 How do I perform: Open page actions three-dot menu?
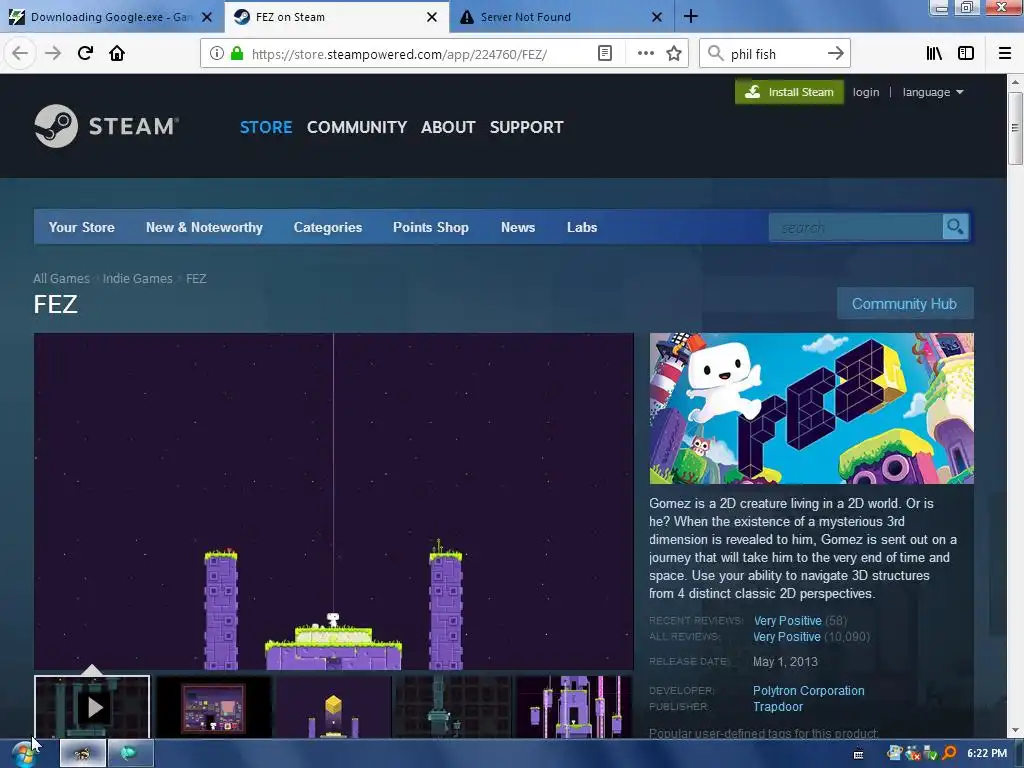coord(645,54)
